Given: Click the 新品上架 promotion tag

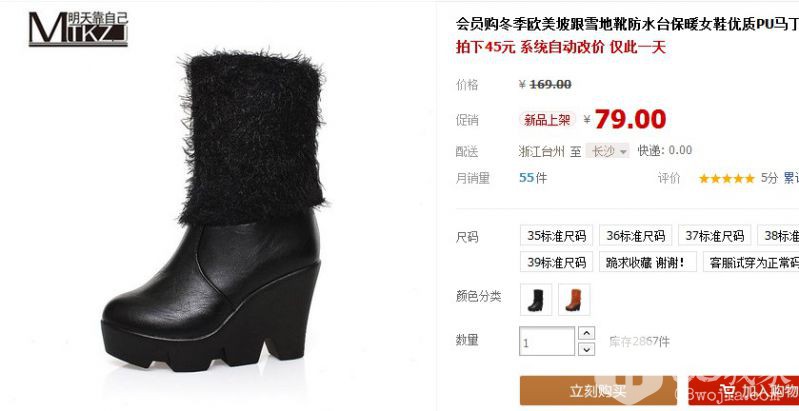Looking at the screenshot, I should point(547,120).
